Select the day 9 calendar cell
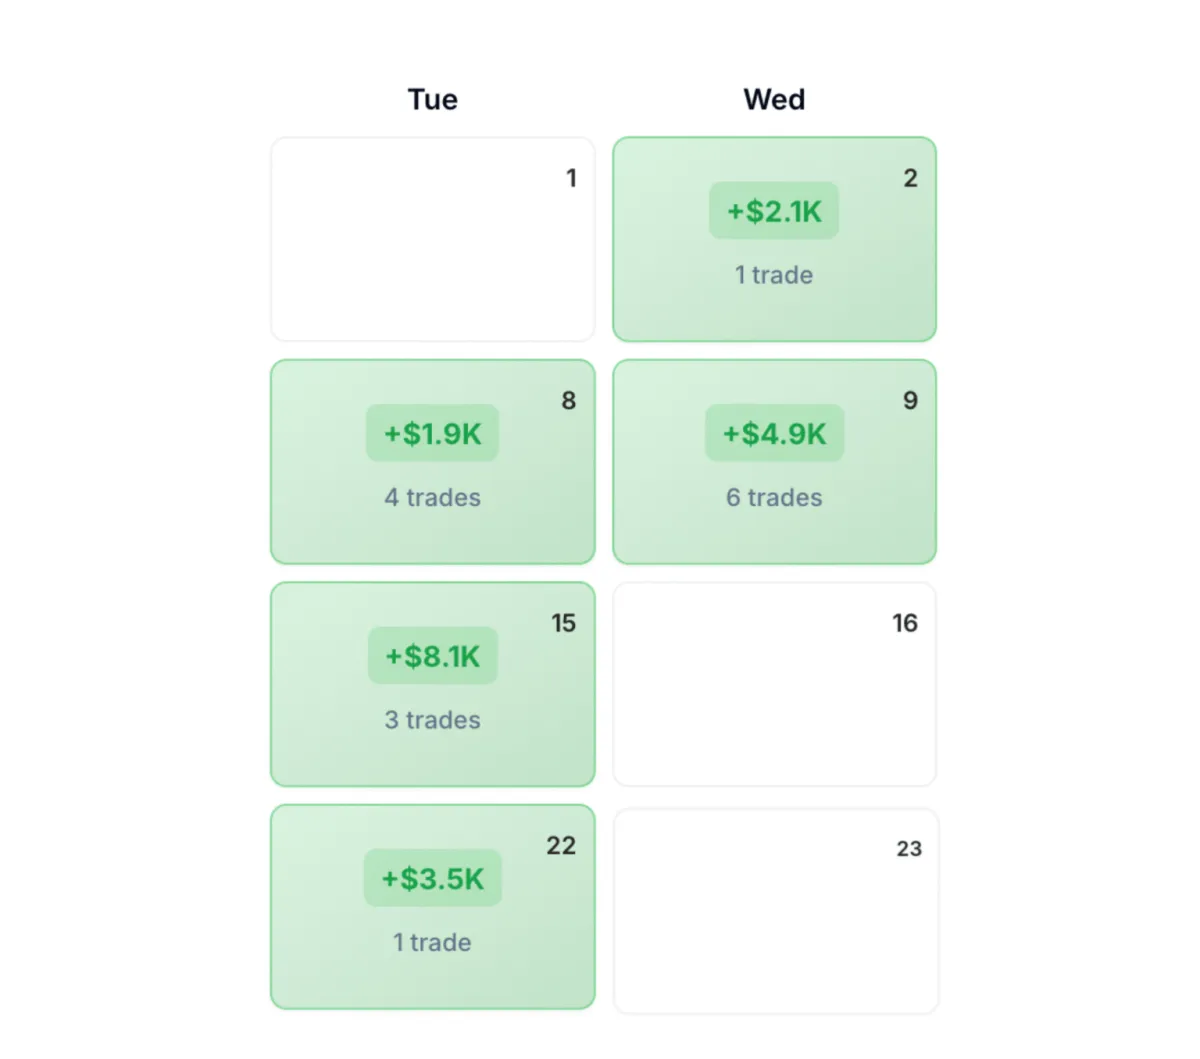The image size is (1200, 1059). [775, 462]
